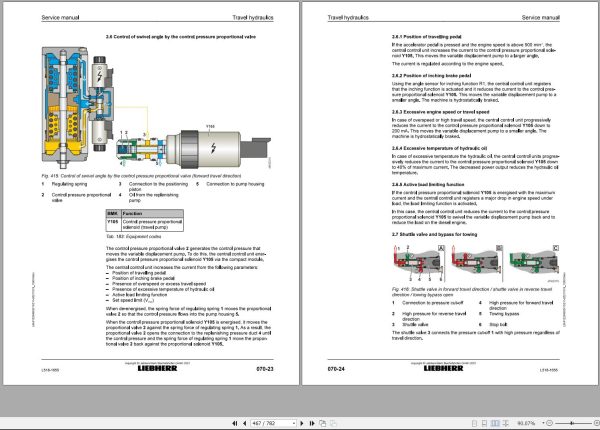The width and height of the screenshot is (600, 430).
Task: Click heading 2.7 Shuttle valve and bypass
Action: 434,235
